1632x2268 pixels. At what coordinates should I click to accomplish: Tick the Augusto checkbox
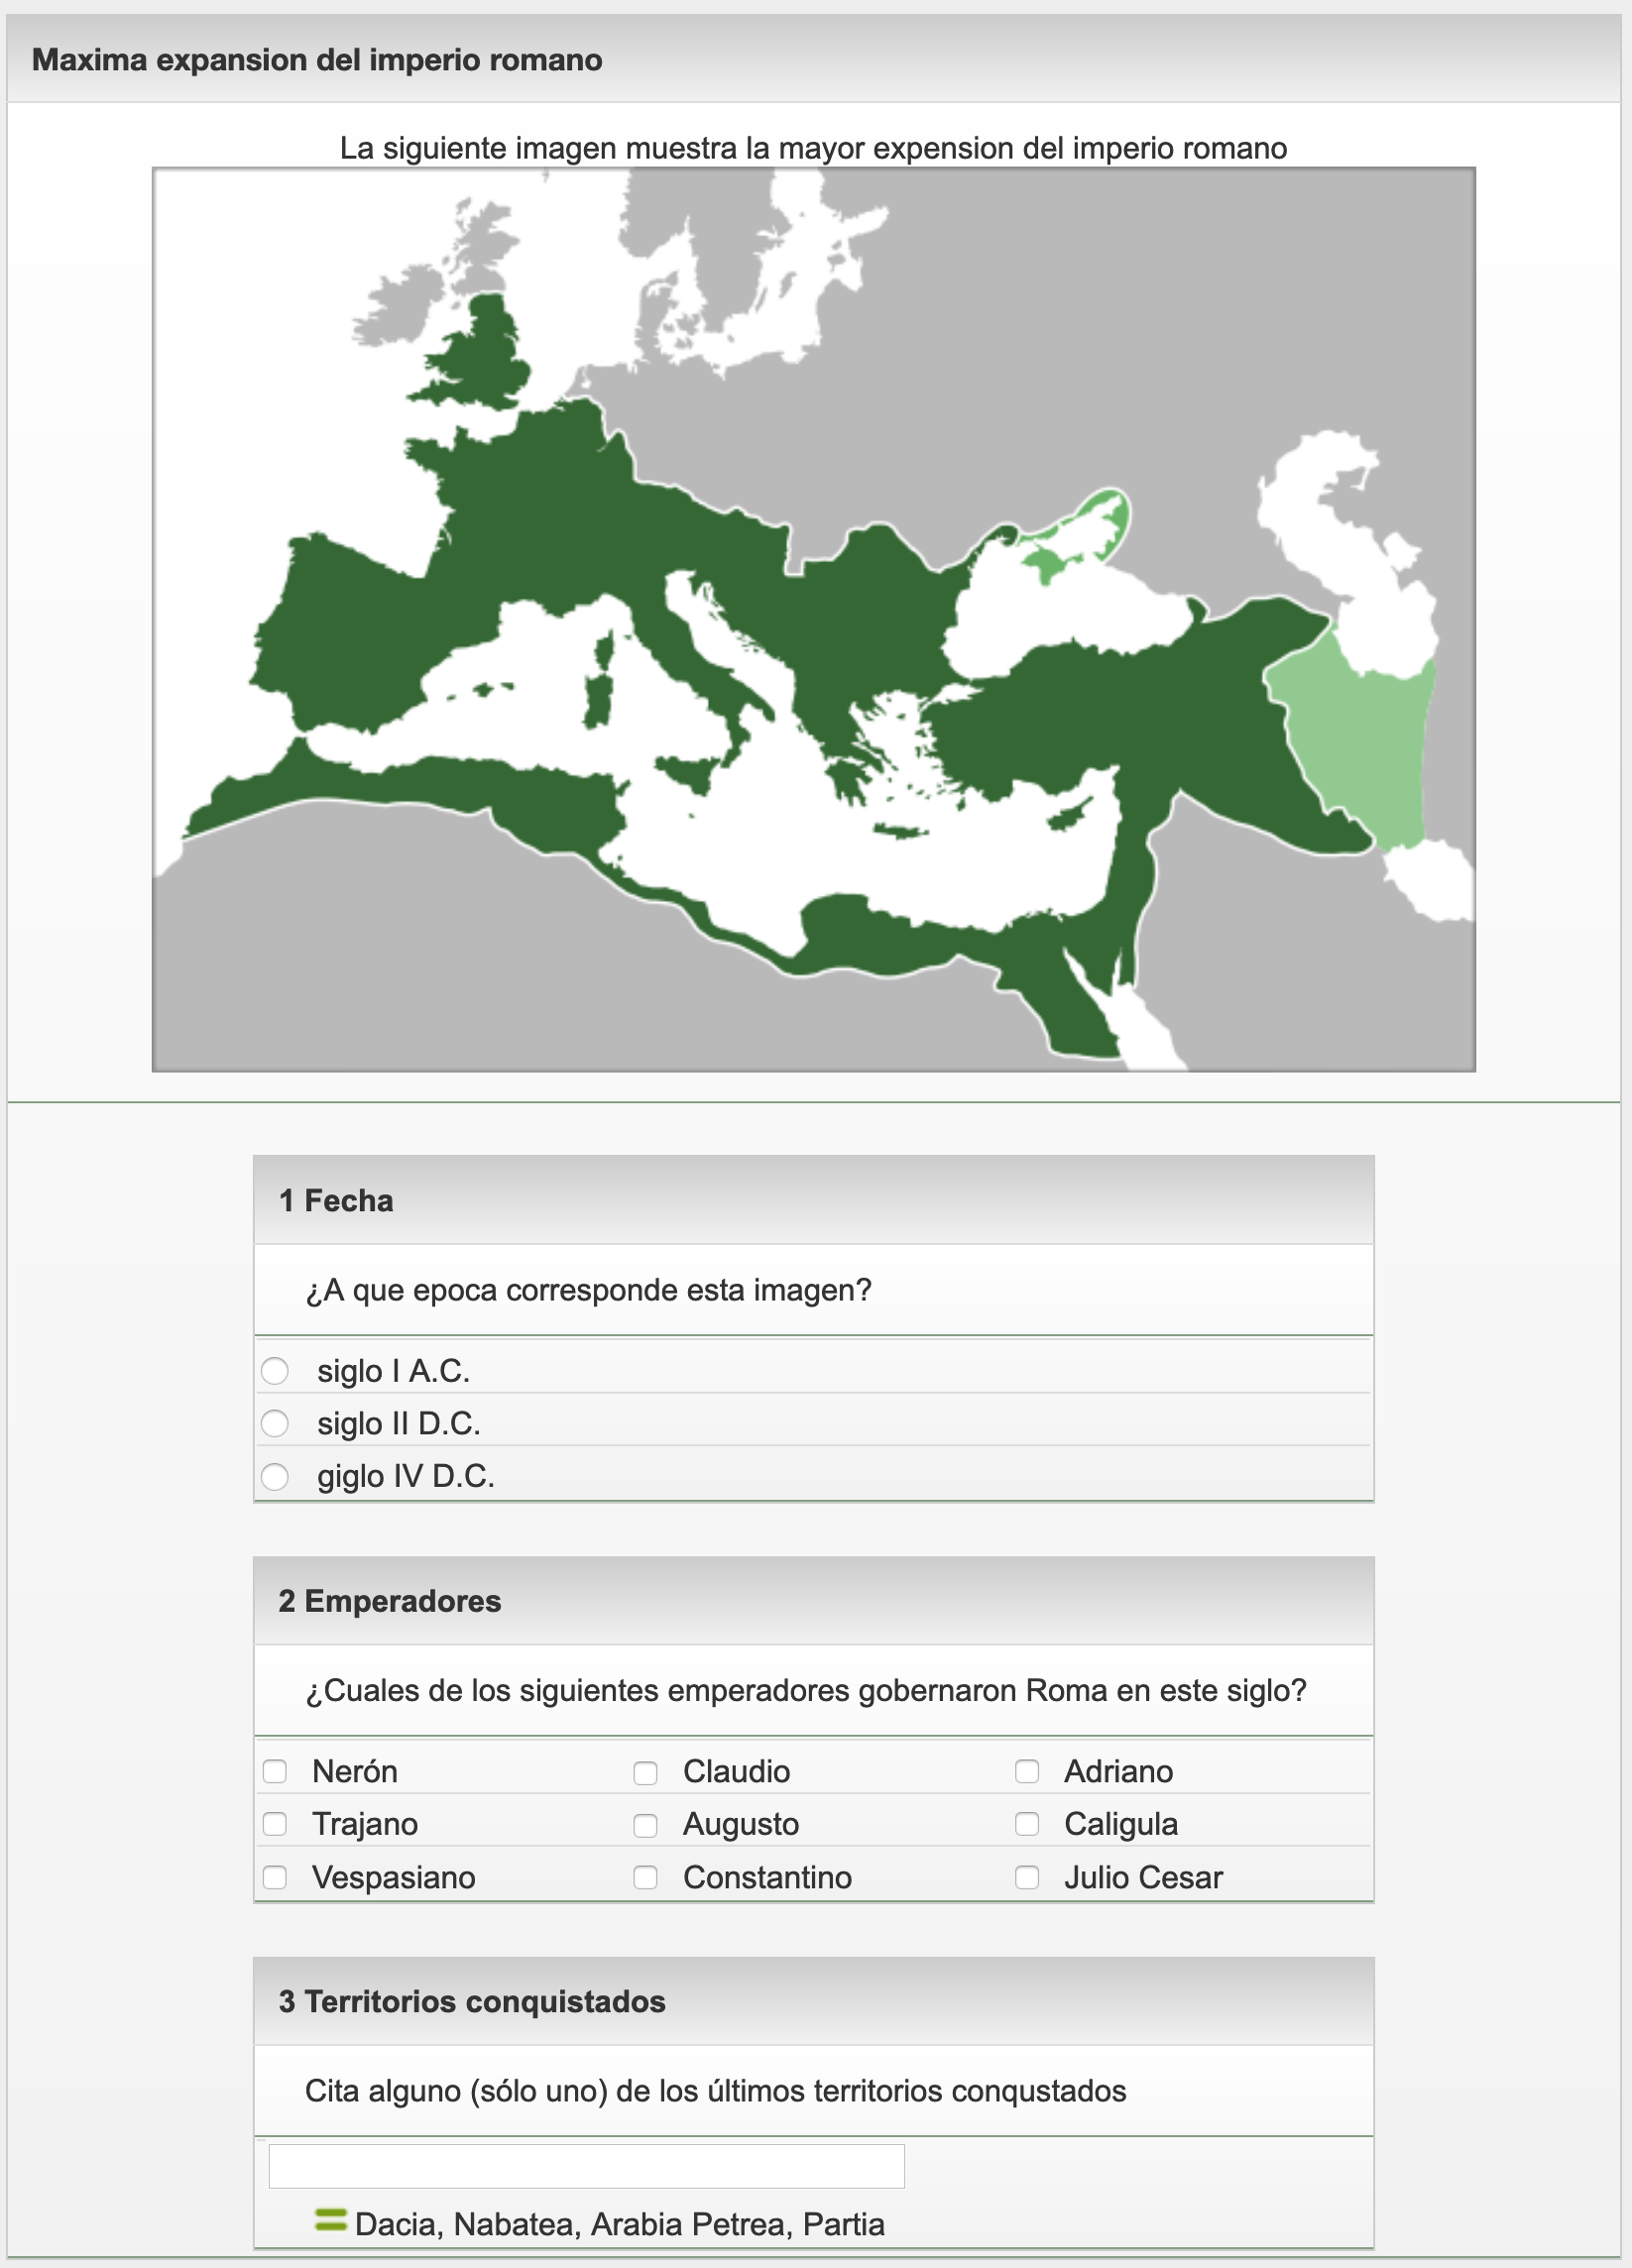(646, 1825)
